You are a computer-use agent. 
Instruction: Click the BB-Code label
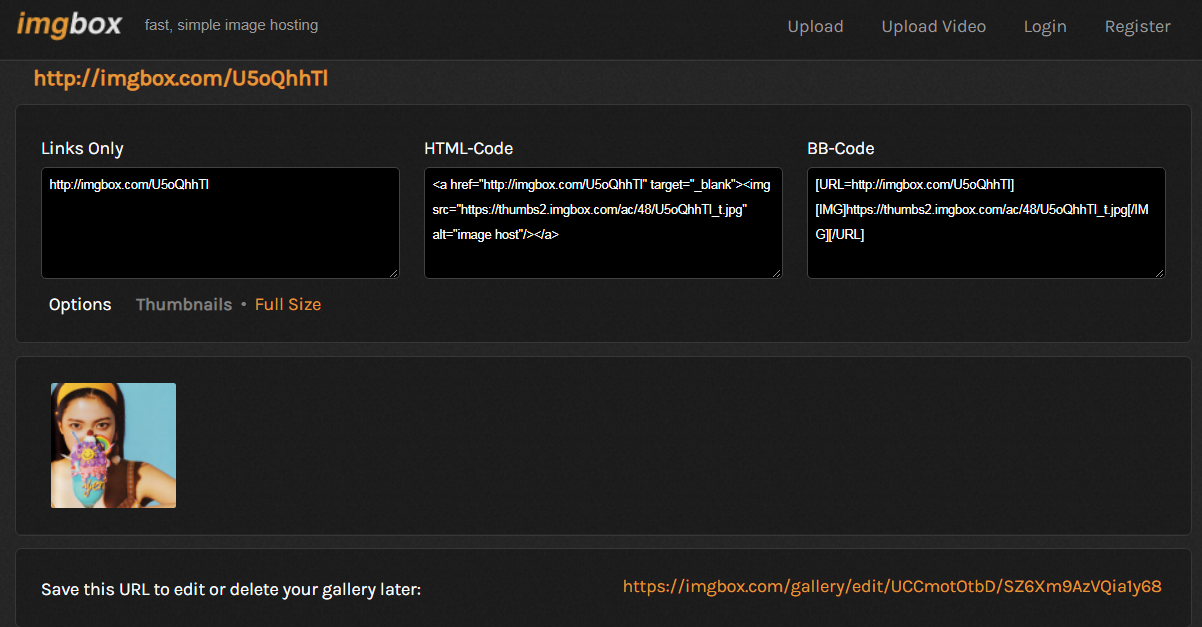pyautogui.click(x=841, y=148)
